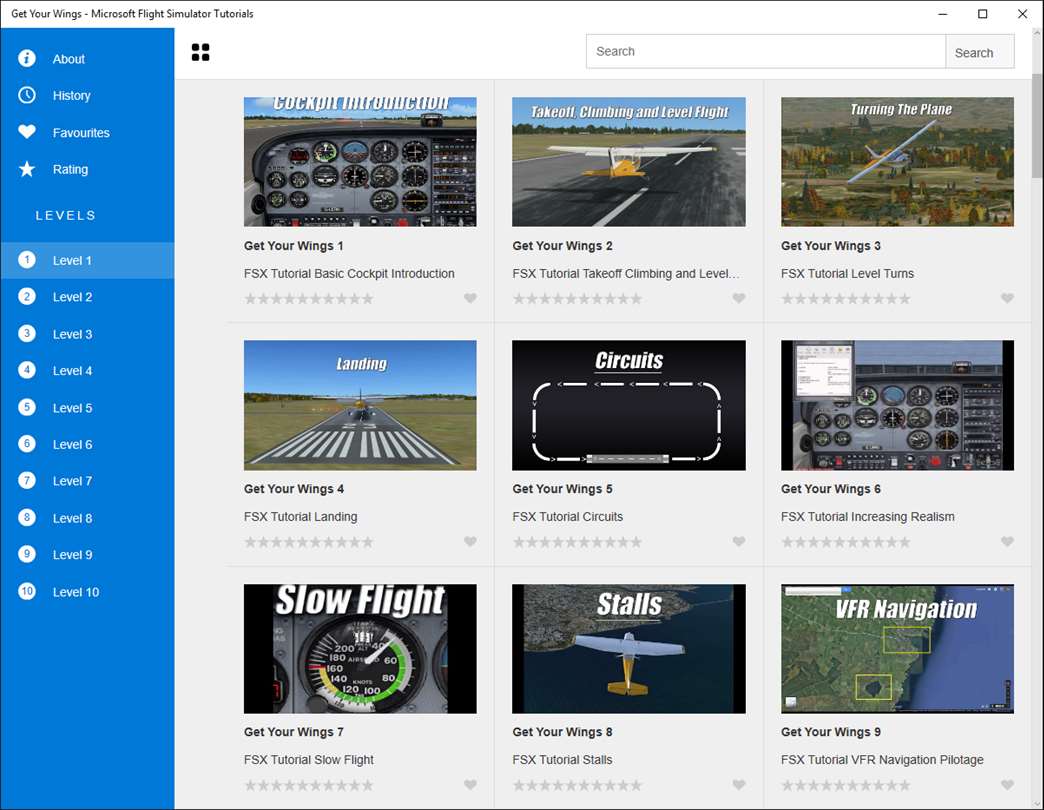
Task: Click the History clock icon
Action: pos(27,95)
